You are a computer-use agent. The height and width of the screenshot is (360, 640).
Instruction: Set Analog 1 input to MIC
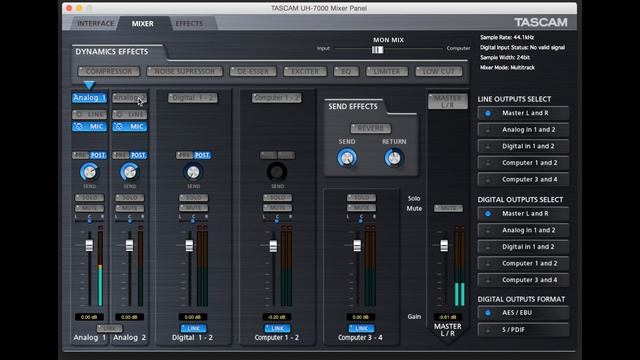point(89,127)
